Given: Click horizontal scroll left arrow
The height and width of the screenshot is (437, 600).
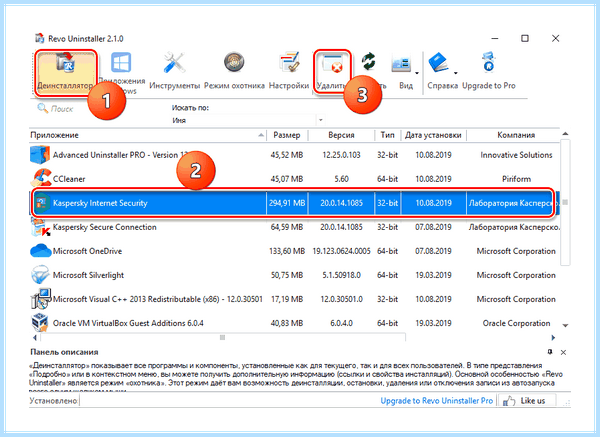Looking at the screenshot, I should click(35, 338).
